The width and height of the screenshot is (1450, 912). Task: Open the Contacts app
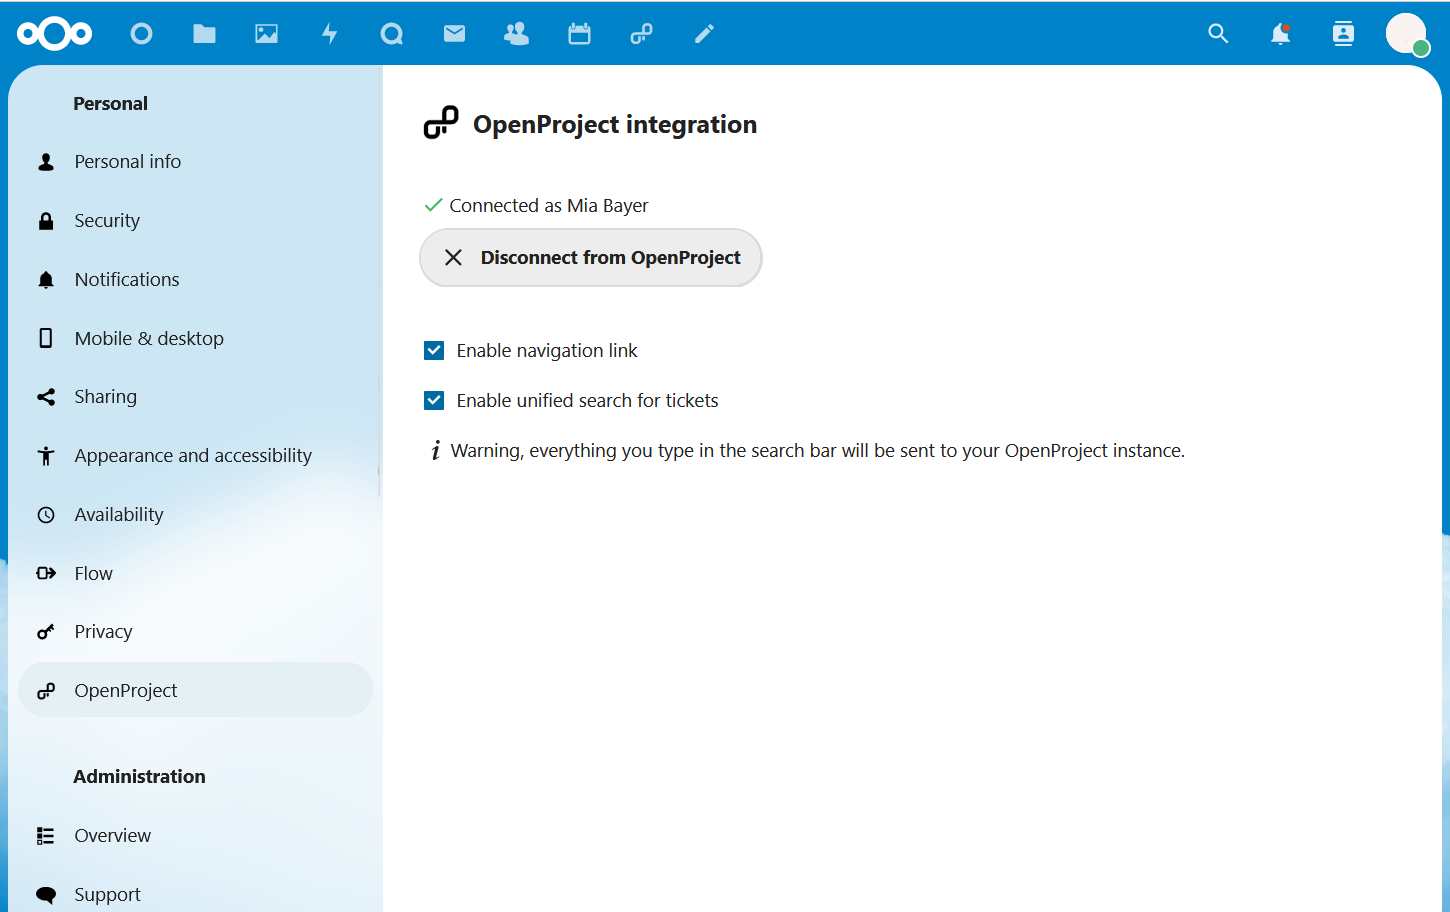tap(516, 33)
